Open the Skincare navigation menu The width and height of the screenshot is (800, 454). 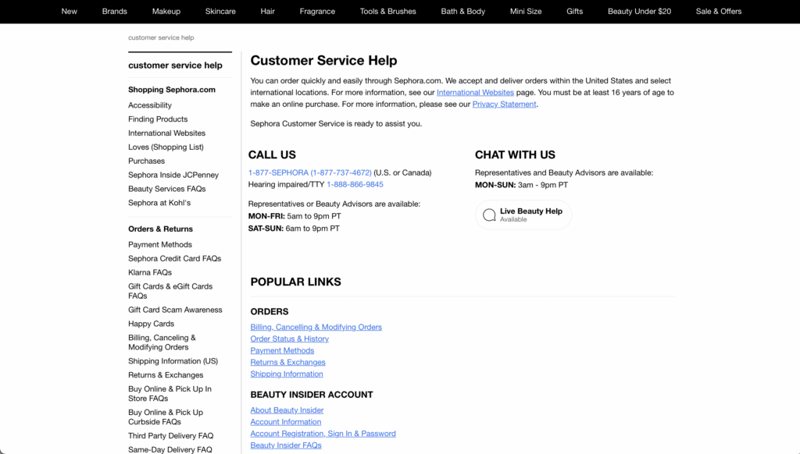[220, 11]
